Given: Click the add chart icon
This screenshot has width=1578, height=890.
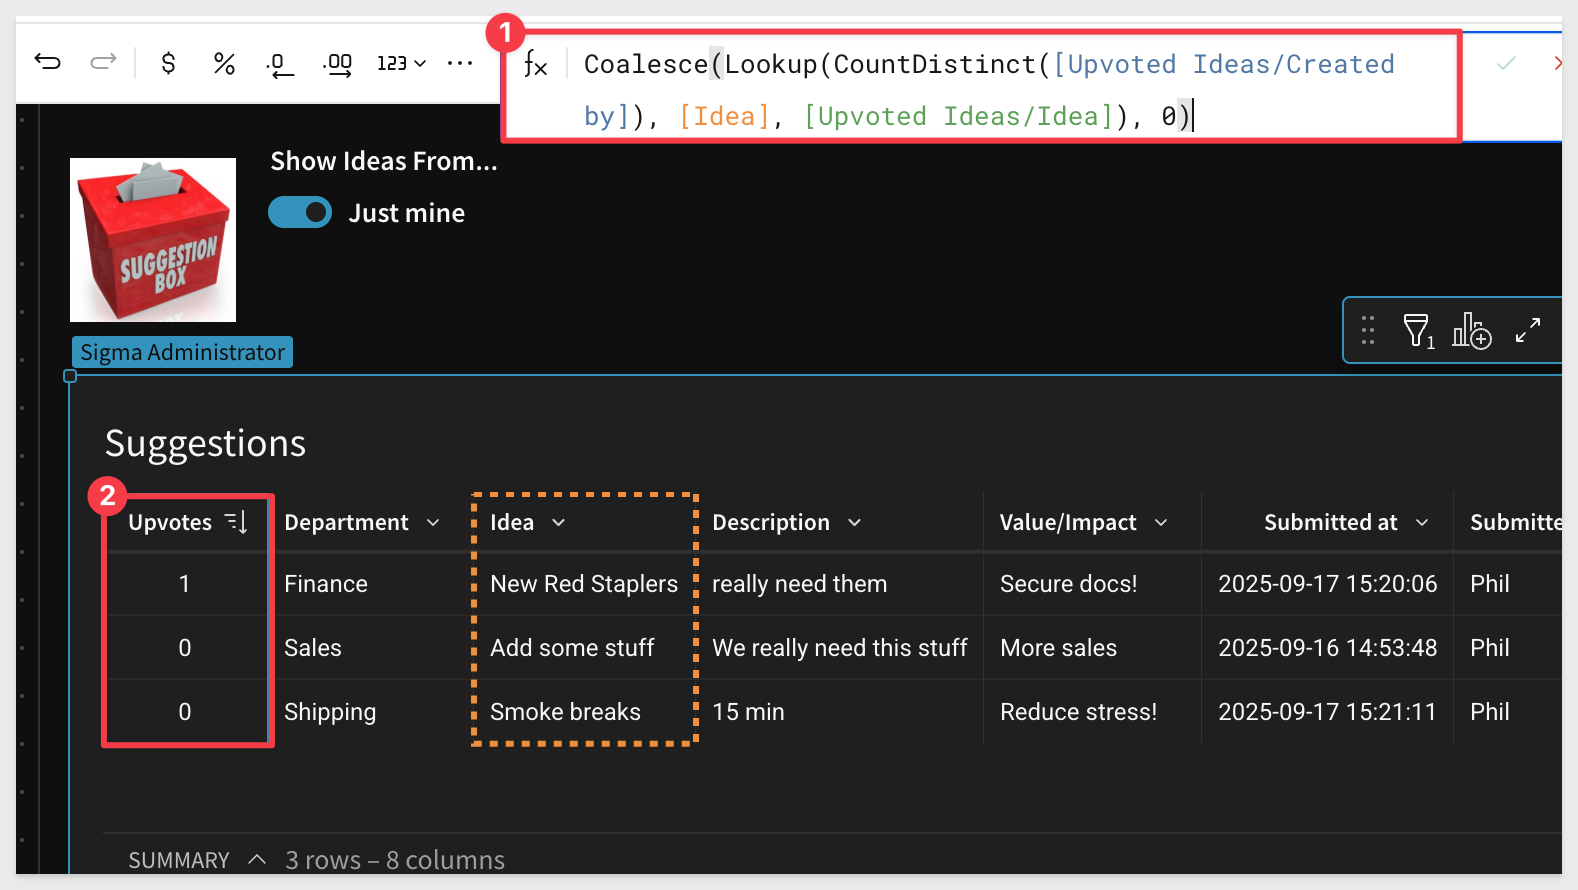Looking at the screenshot, I should coord(1471,330).
